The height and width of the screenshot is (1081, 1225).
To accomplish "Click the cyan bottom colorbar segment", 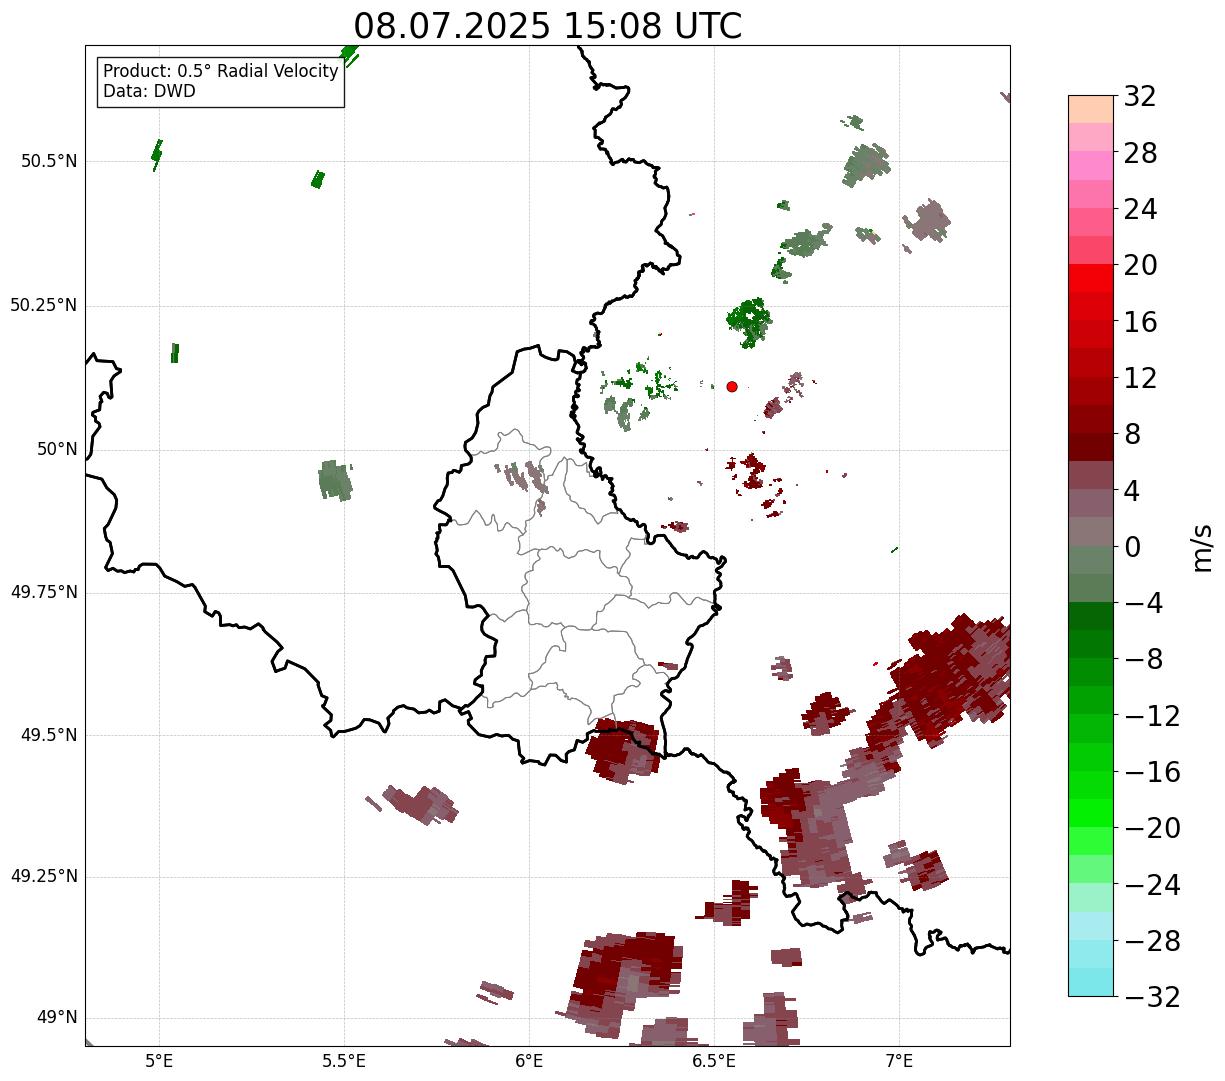I will tap(1091, 982).
